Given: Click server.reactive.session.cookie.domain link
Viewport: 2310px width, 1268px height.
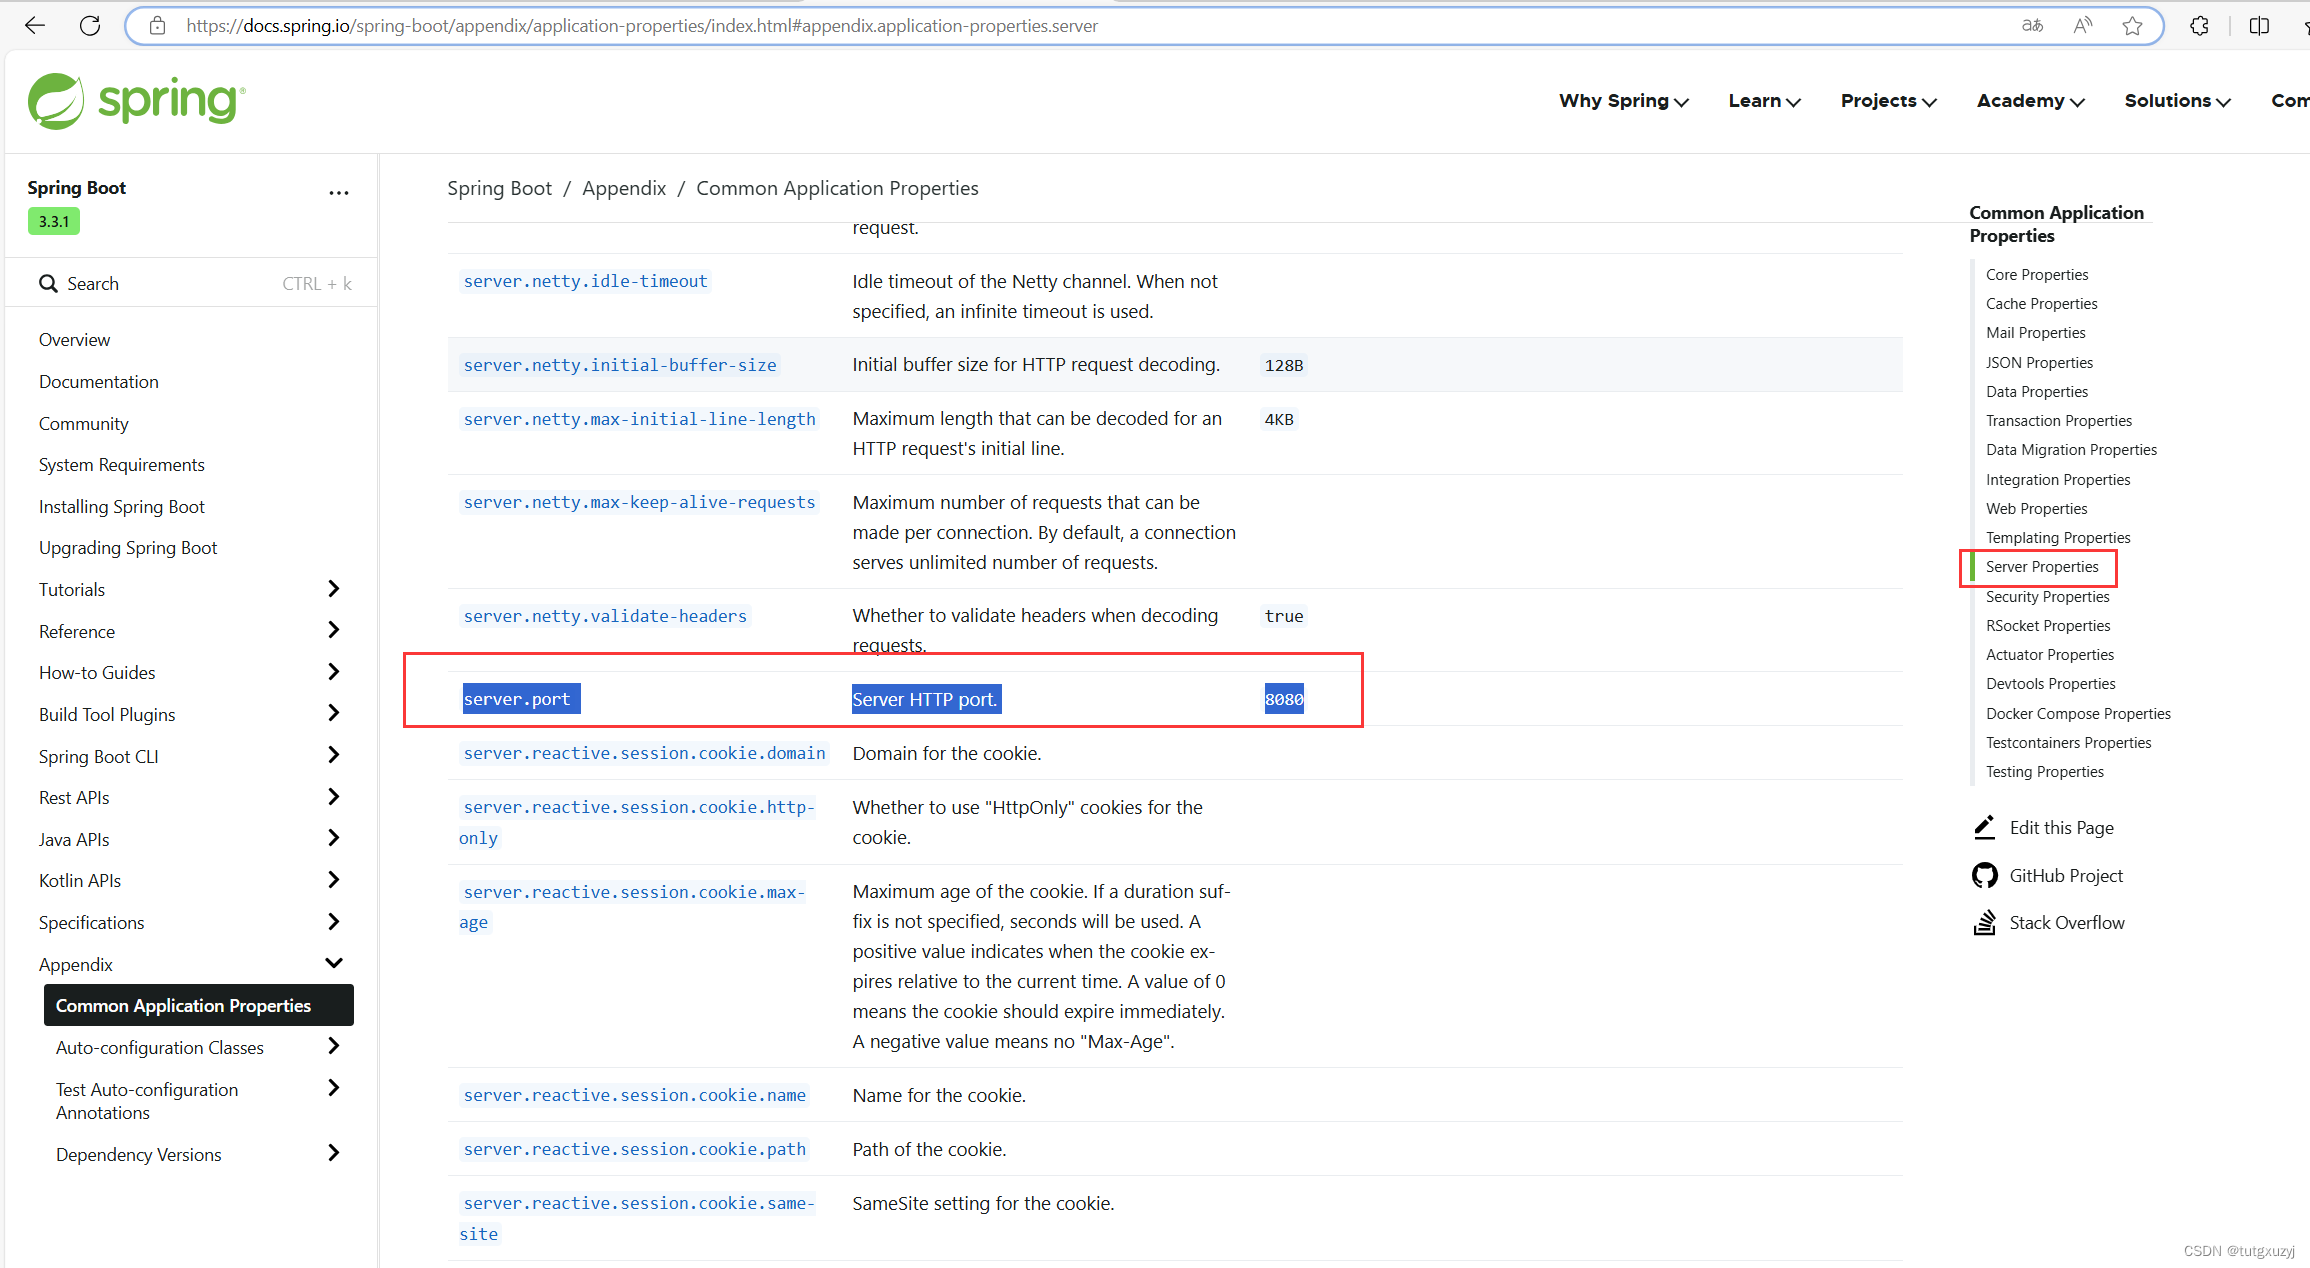Looking at the screenshot, I should [644, 753].
